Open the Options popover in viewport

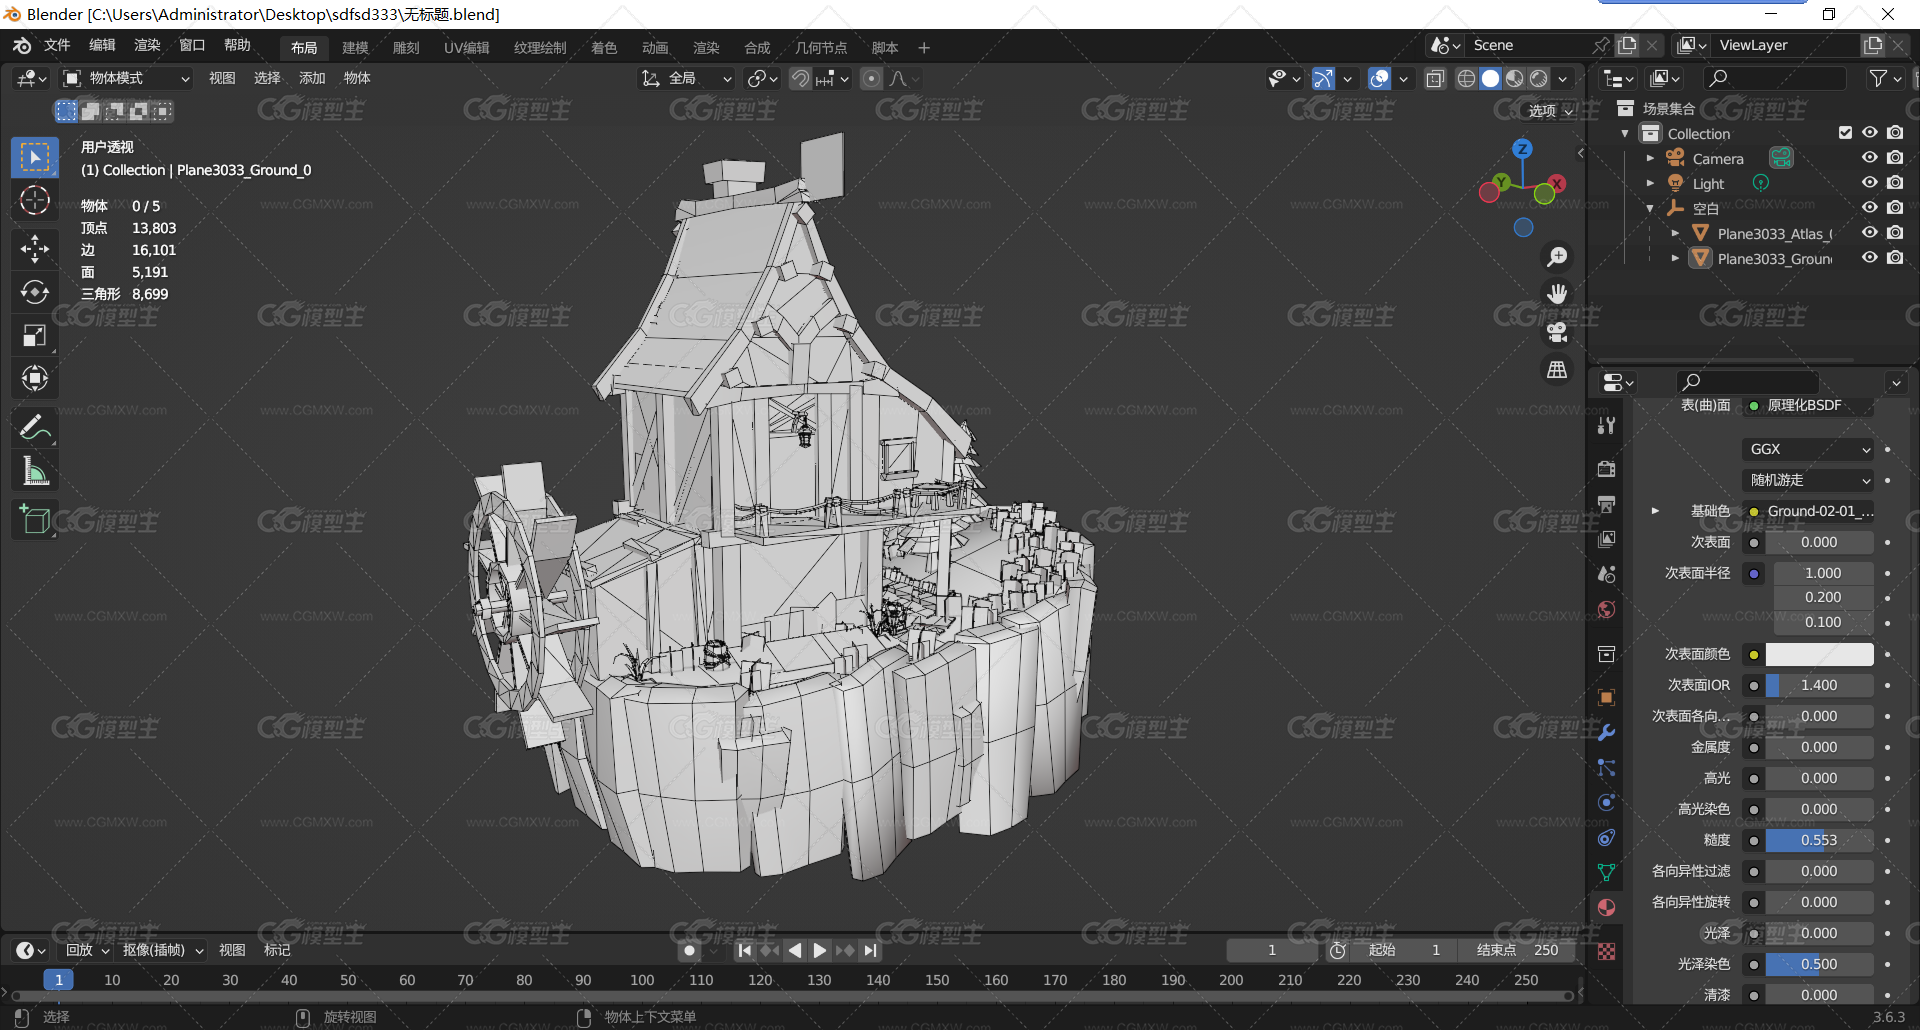pos(1551,111)
